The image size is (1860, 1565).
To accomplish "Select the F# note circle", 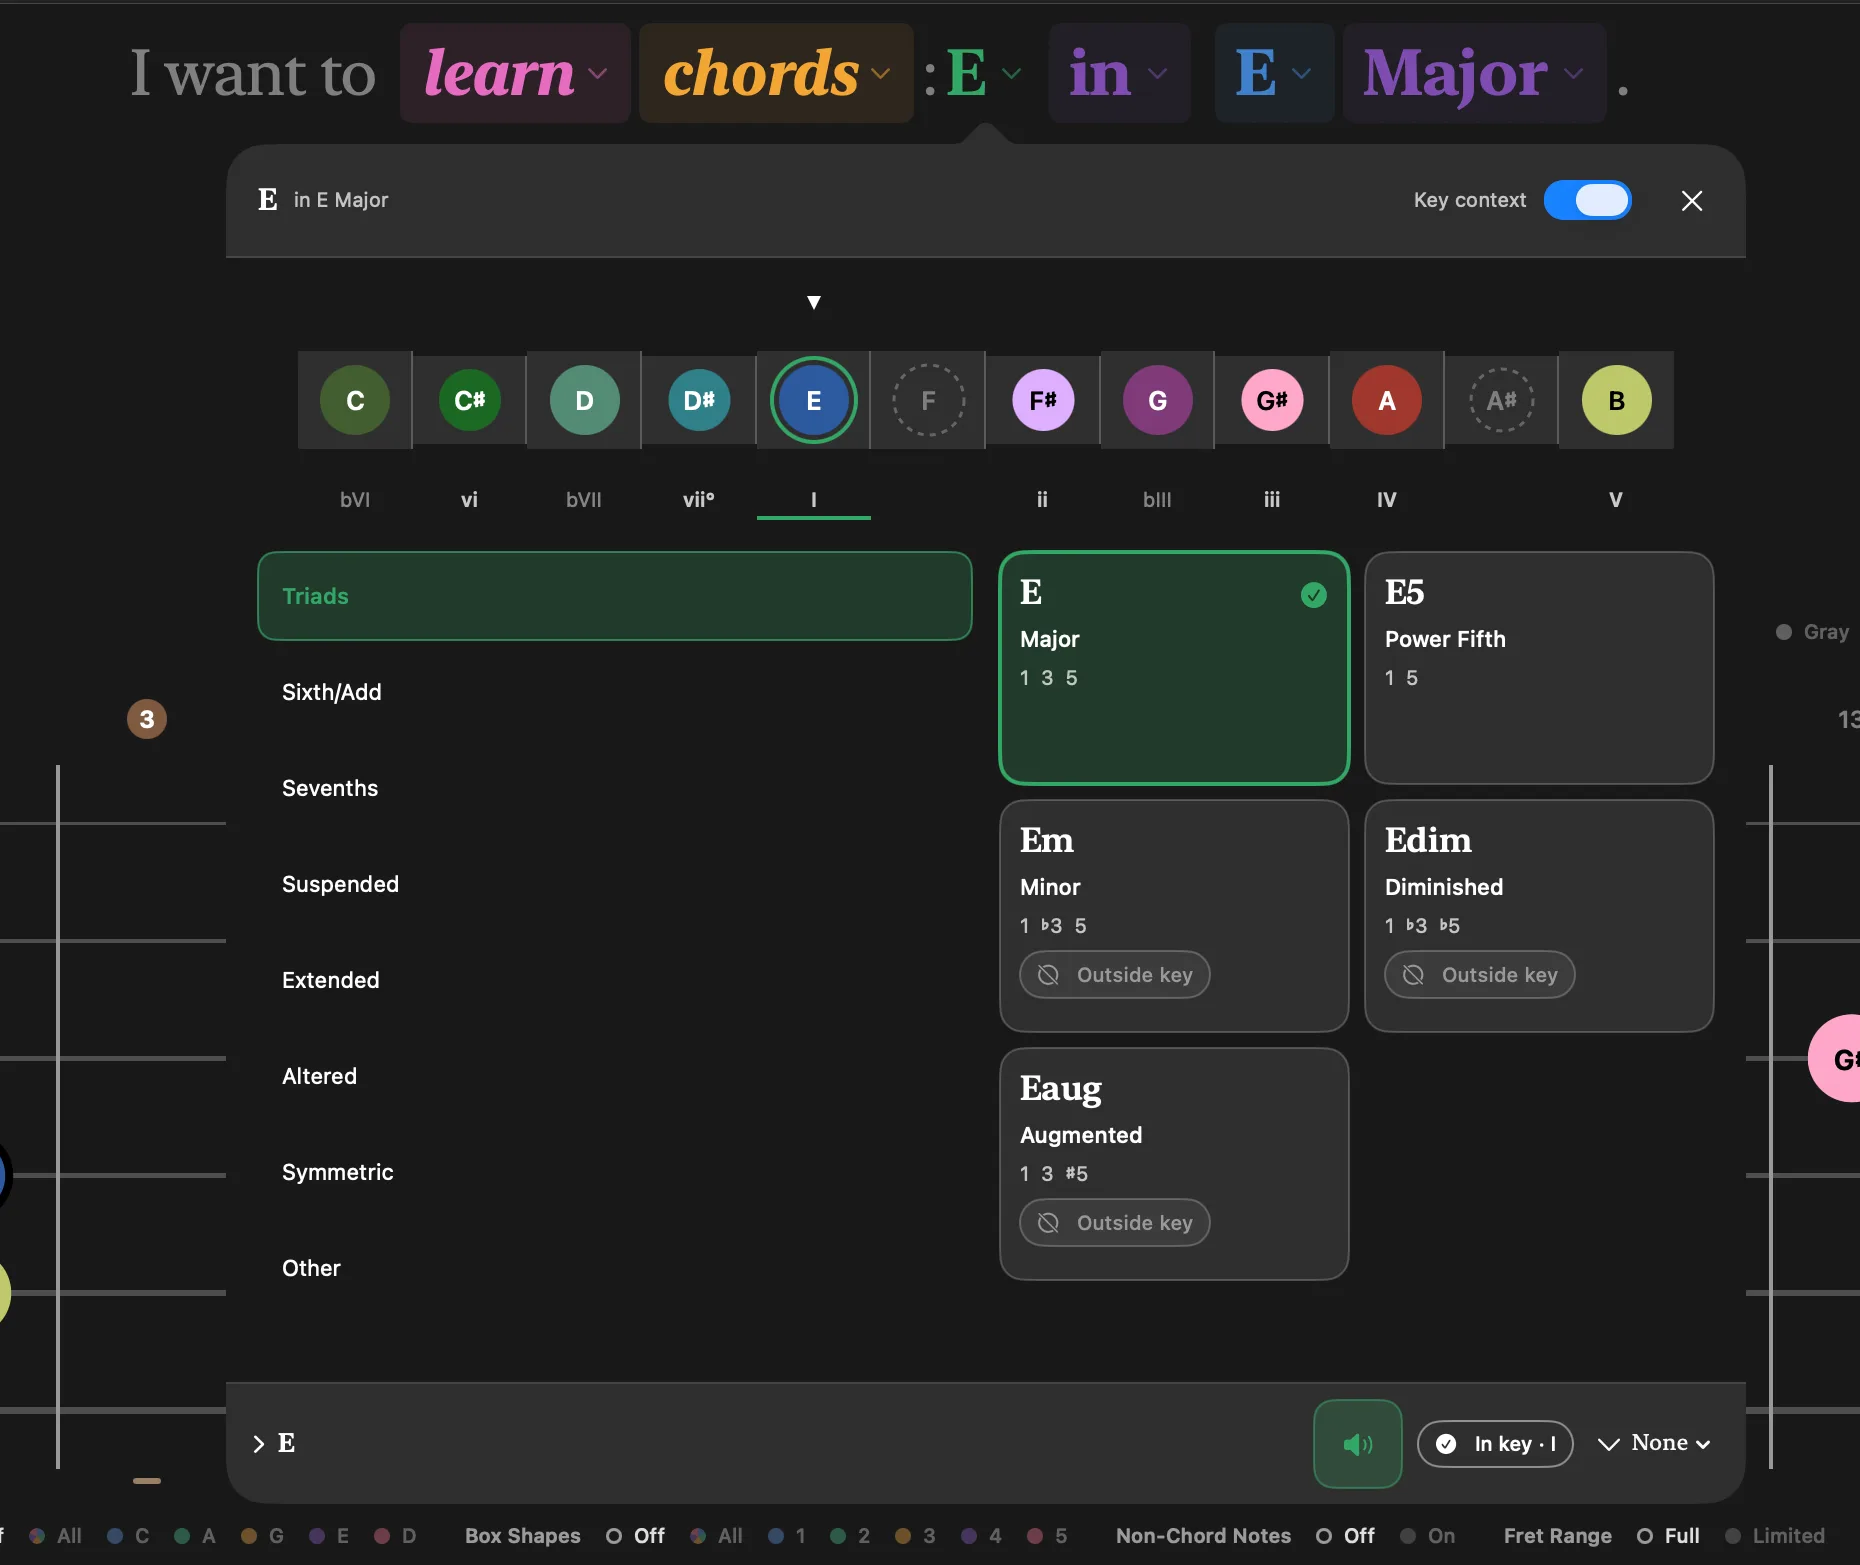I will (x=1043, y=400).
